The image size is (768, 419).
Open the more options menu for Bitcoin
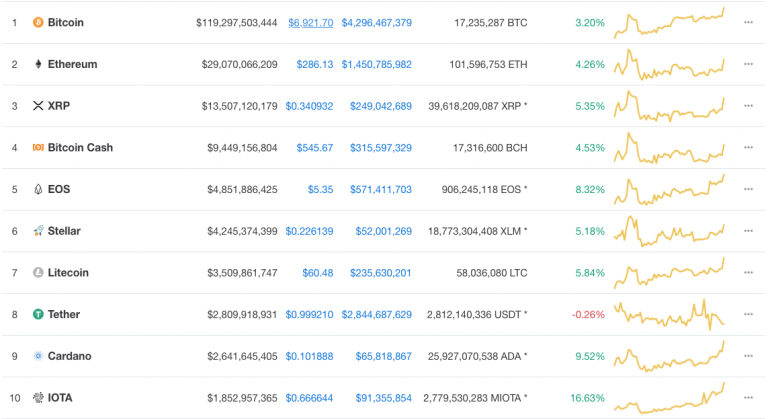click(x=748, y=23)
